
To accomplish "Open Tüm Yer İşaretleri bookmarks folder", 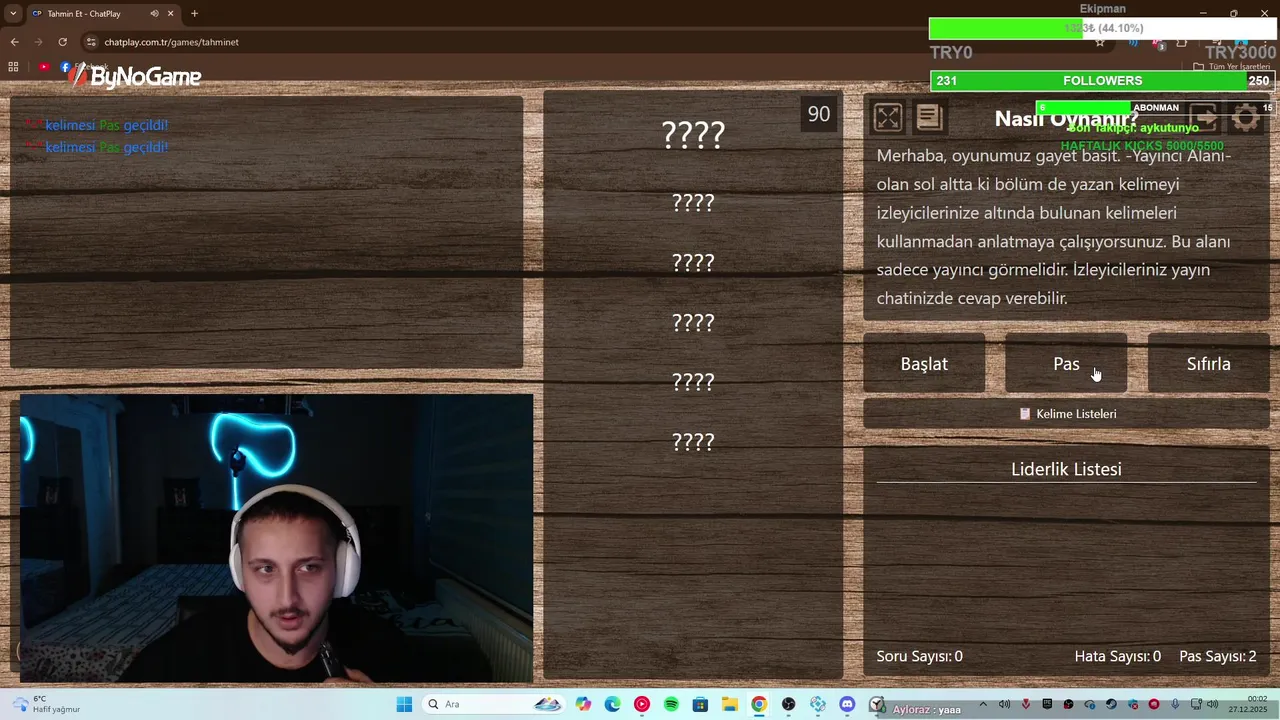I will [x=1231, y=67].
